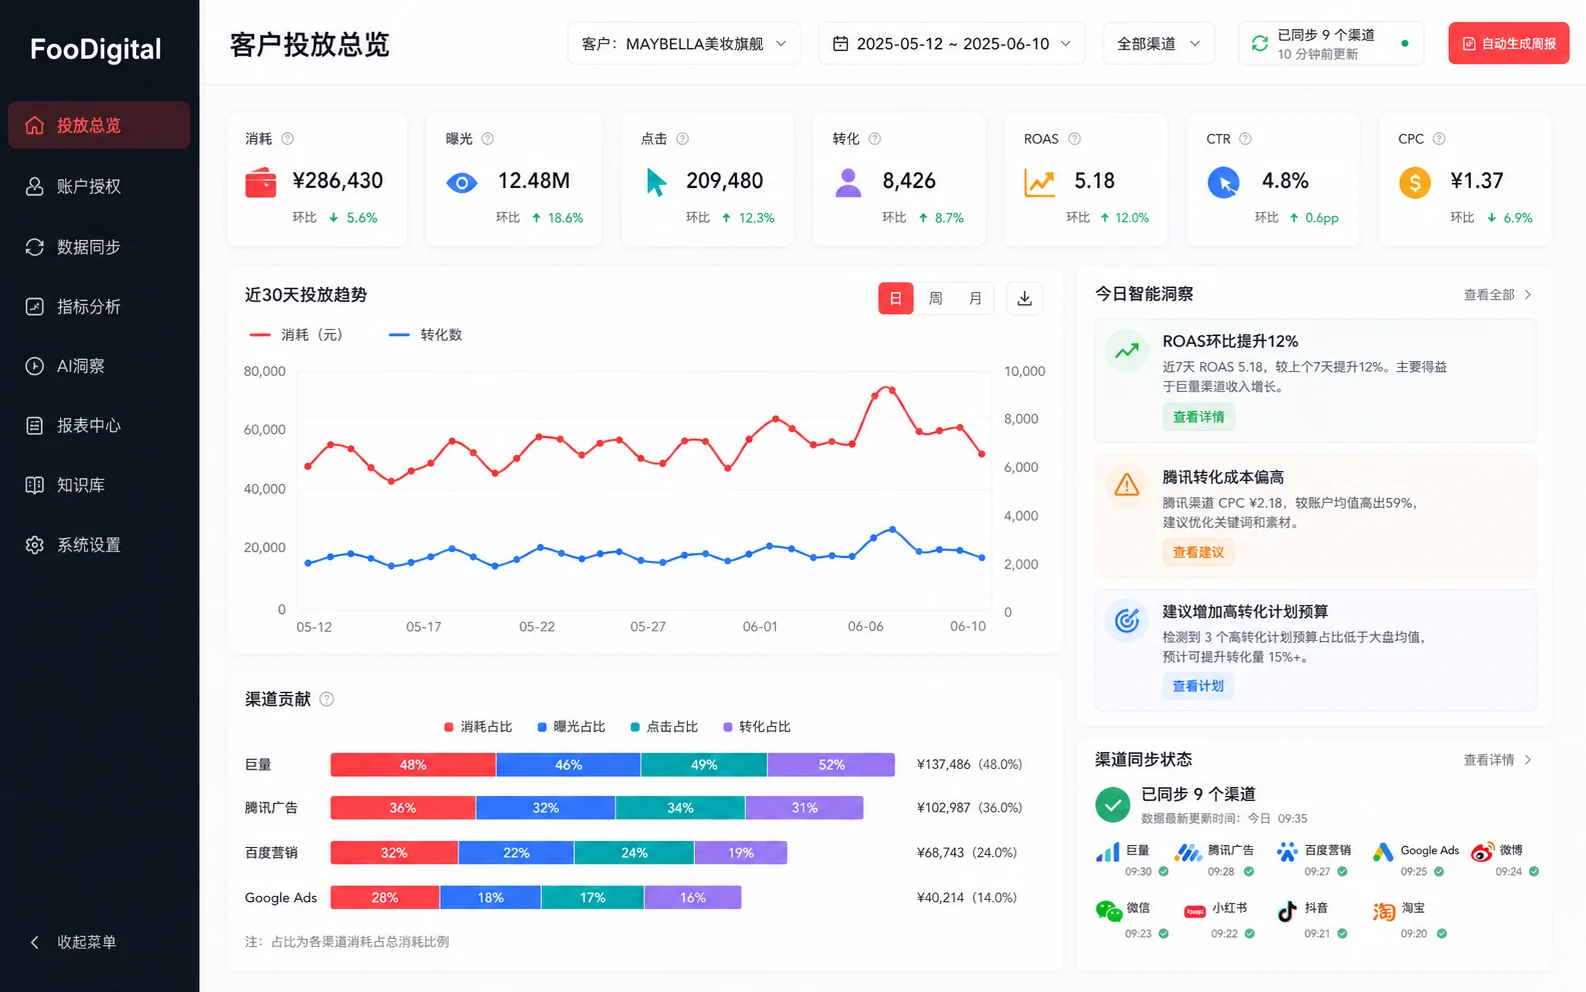This screenshot has width=1586, height=992.
Task: Click Google Ads purple 16% bar segment
Action: pos(693,898)
